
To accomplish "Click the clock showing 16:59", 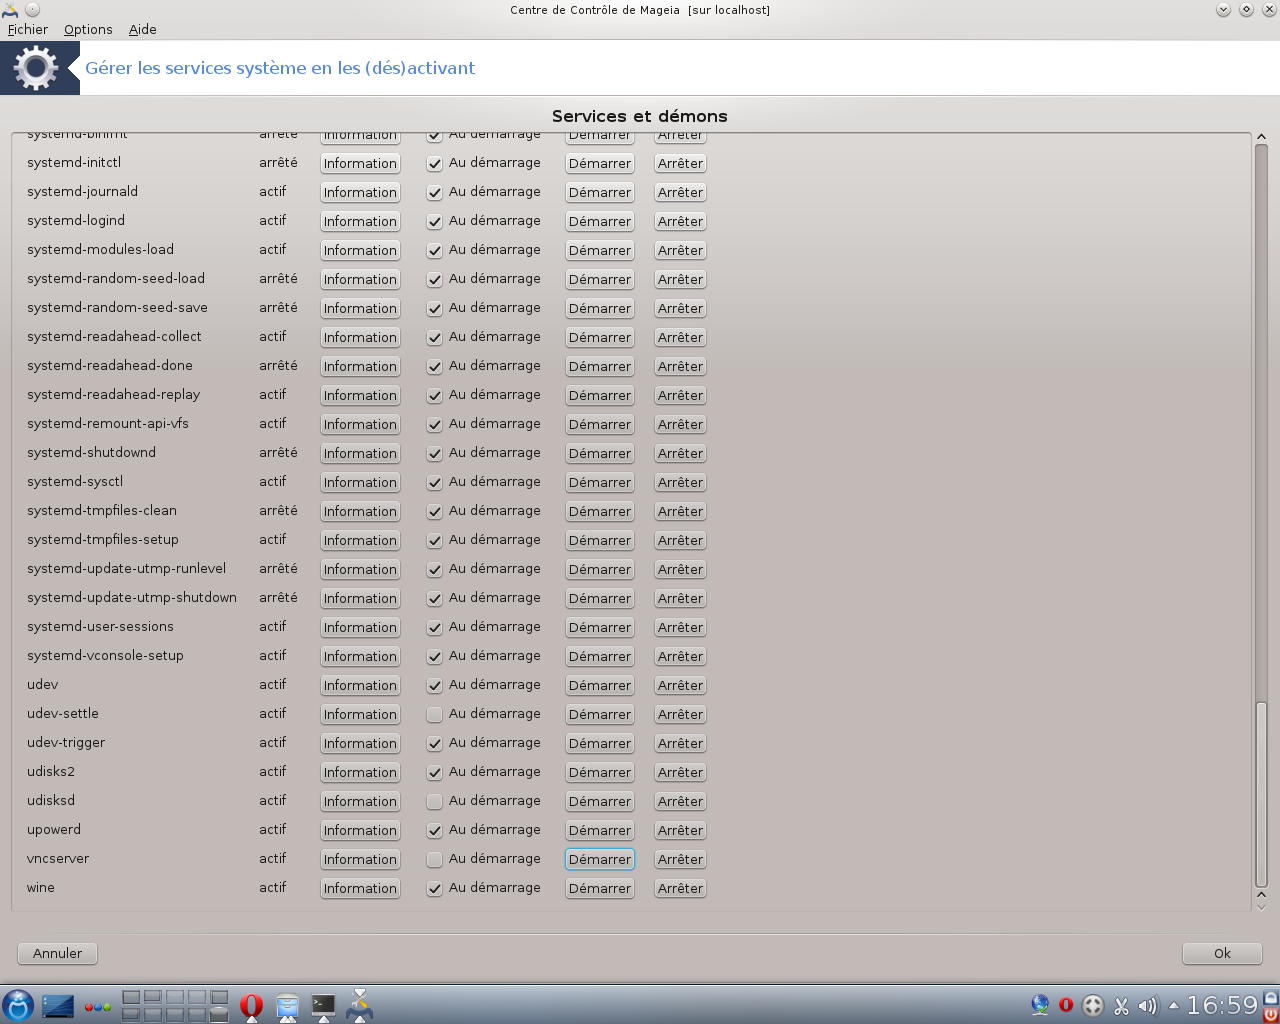I will pos(1222,1005).
